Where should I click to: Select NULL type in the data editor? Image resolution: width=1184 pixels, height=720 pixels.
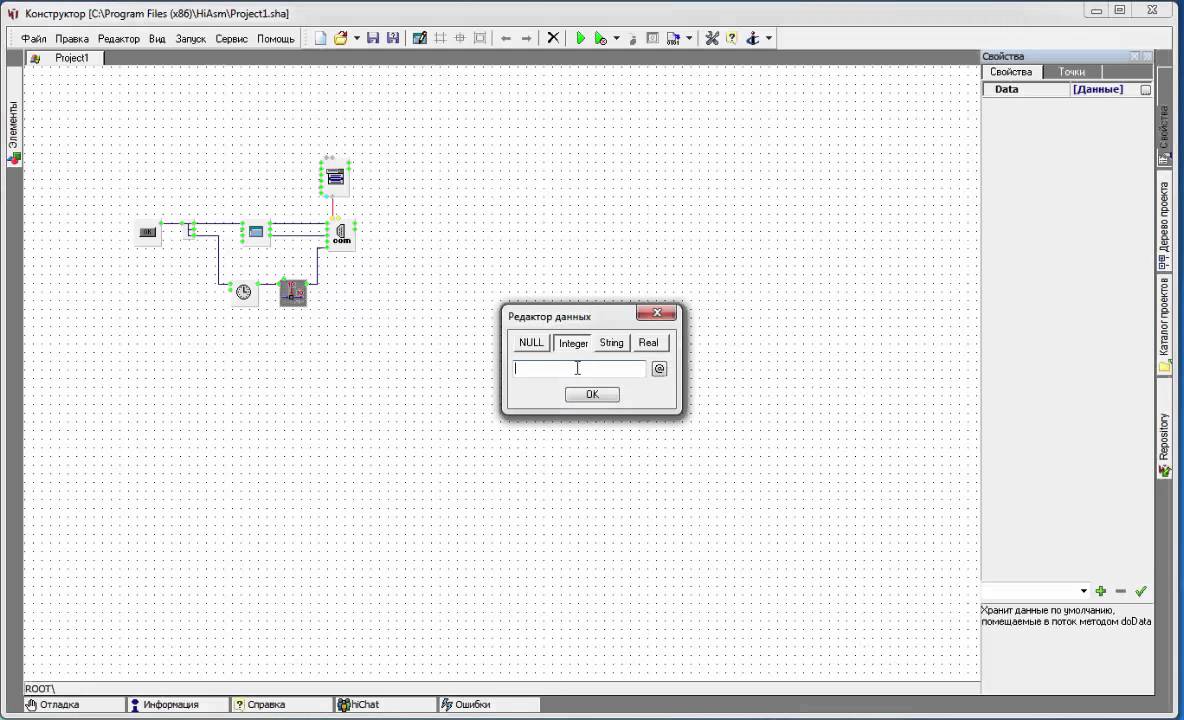pyautogui.click(x=531, y=343)
